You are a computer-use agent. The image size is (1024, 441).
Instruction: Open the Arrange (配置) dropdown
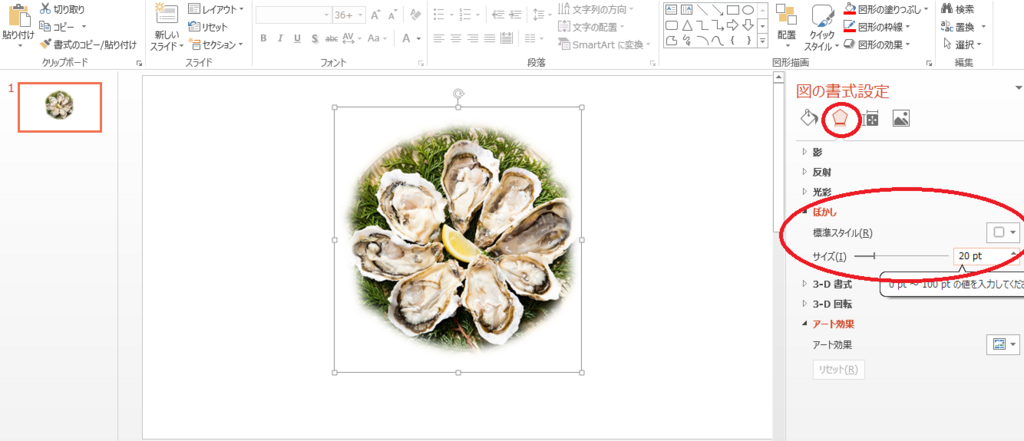(x=786, y=26)
